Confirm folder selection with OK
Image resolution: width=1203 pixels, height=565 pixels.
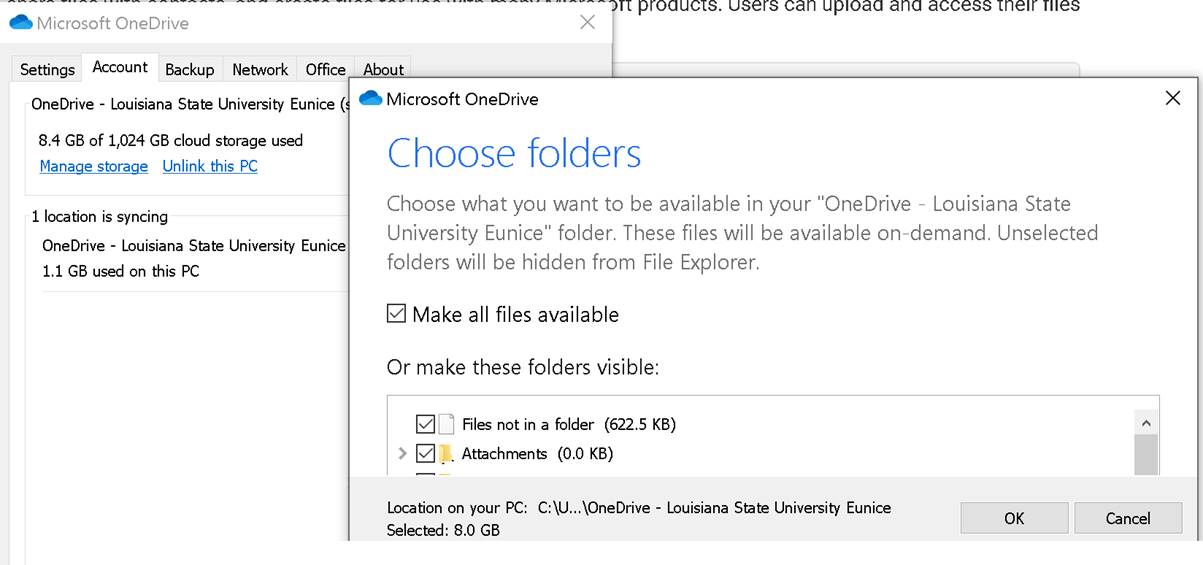1014,518
